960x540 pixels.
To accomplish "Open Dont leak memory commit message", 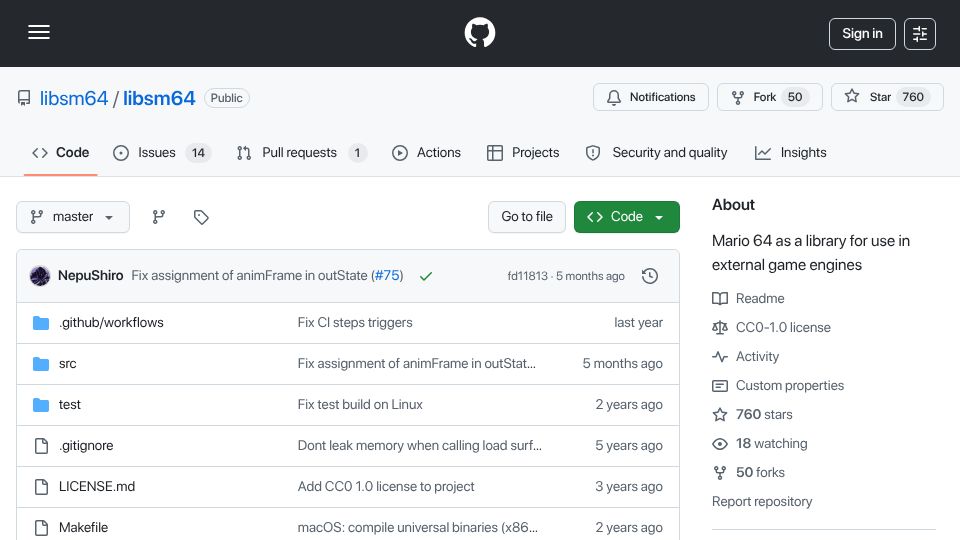I will pyautogui.click(x=419, y=446).
